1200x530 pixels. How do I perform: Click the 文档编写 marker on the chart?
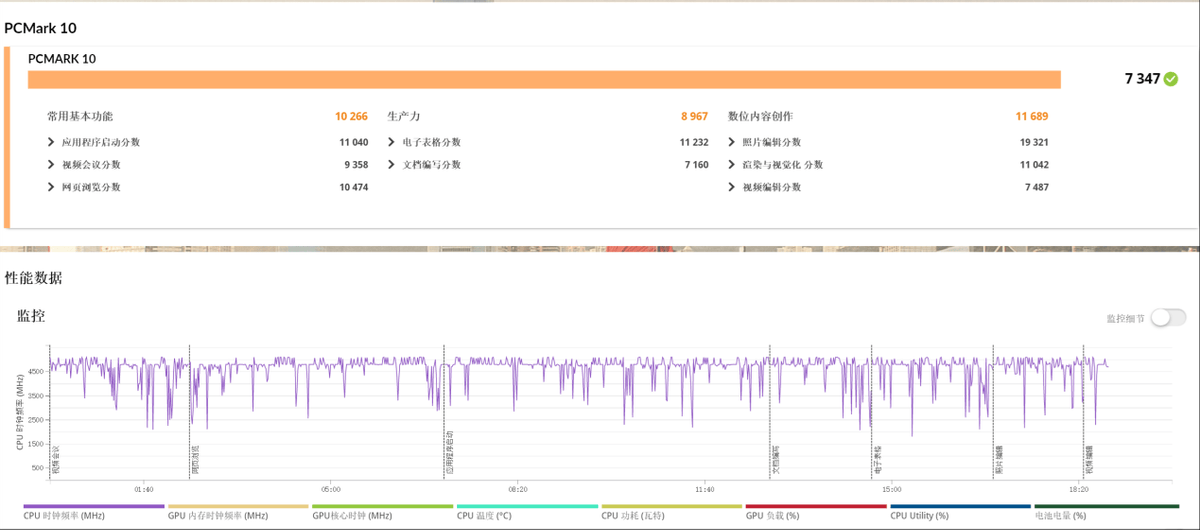(x=774, y=460)
